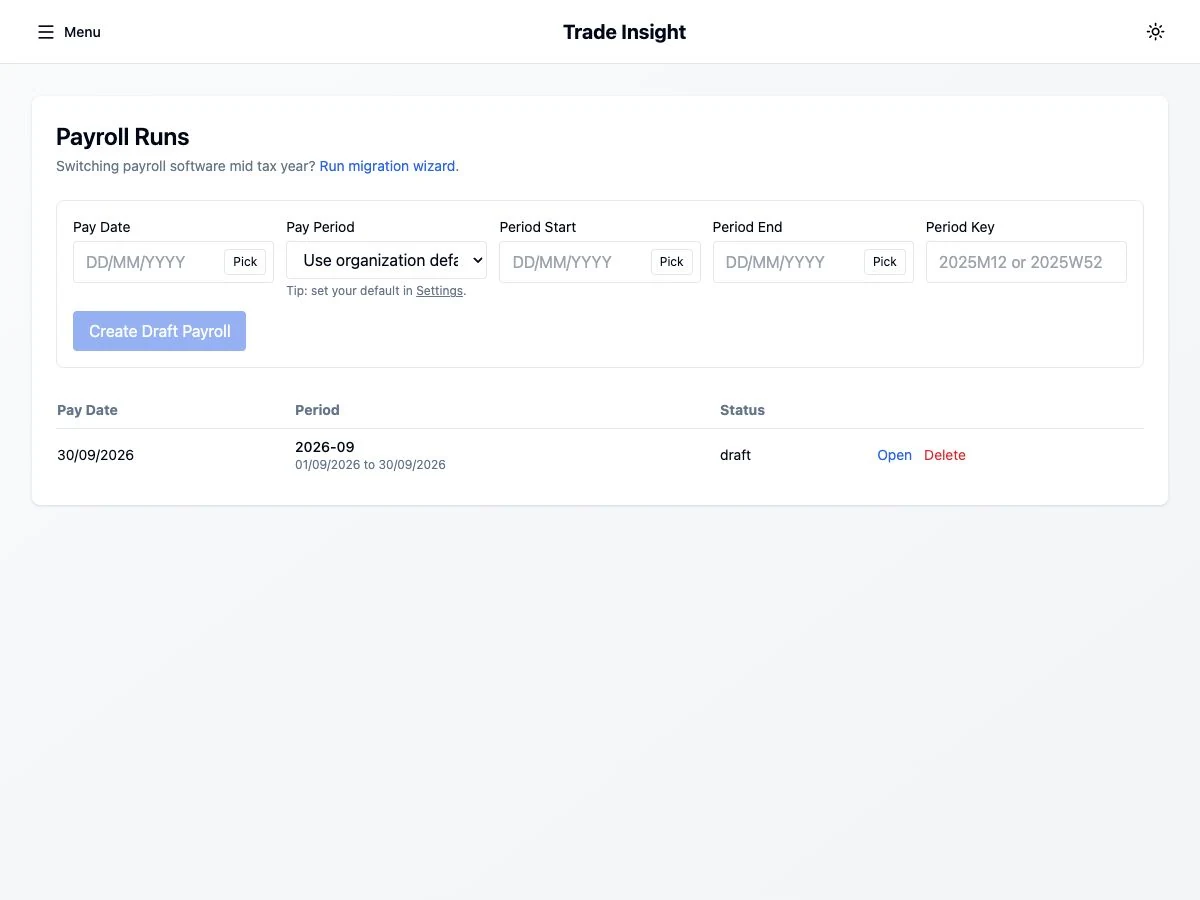This screenshot has height=900, width=1200.
Task: Click Pick button for Pay Date
Action: (x=245, y=262)
